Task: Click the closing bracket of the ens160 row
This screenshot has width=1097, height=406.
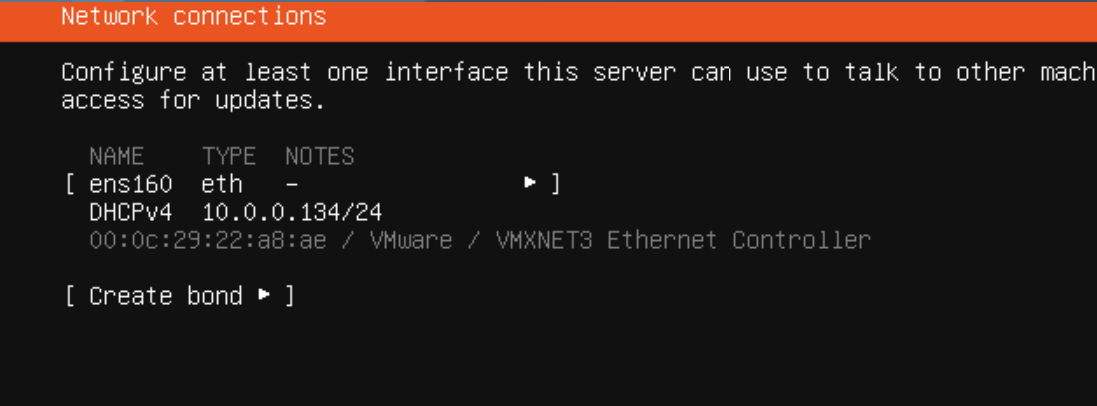Action: [555, 185]
